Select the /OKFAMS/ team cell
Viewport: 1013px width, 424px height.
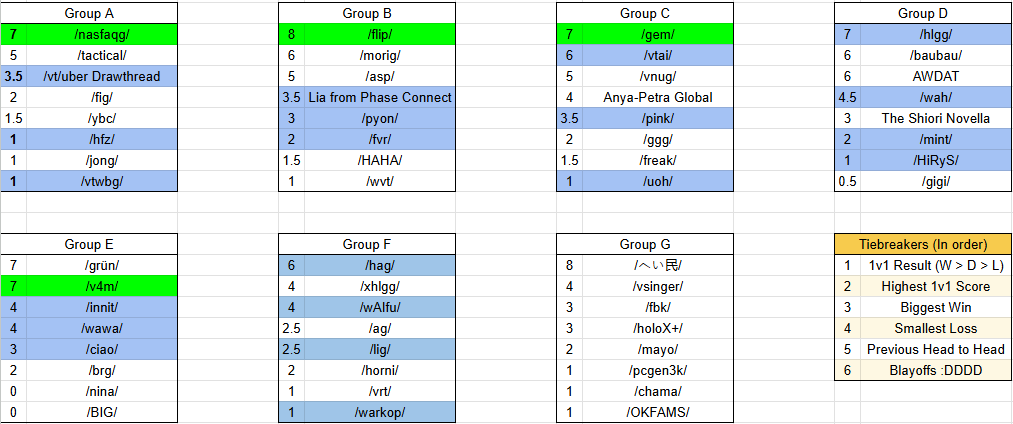click(x=658, y=412)
